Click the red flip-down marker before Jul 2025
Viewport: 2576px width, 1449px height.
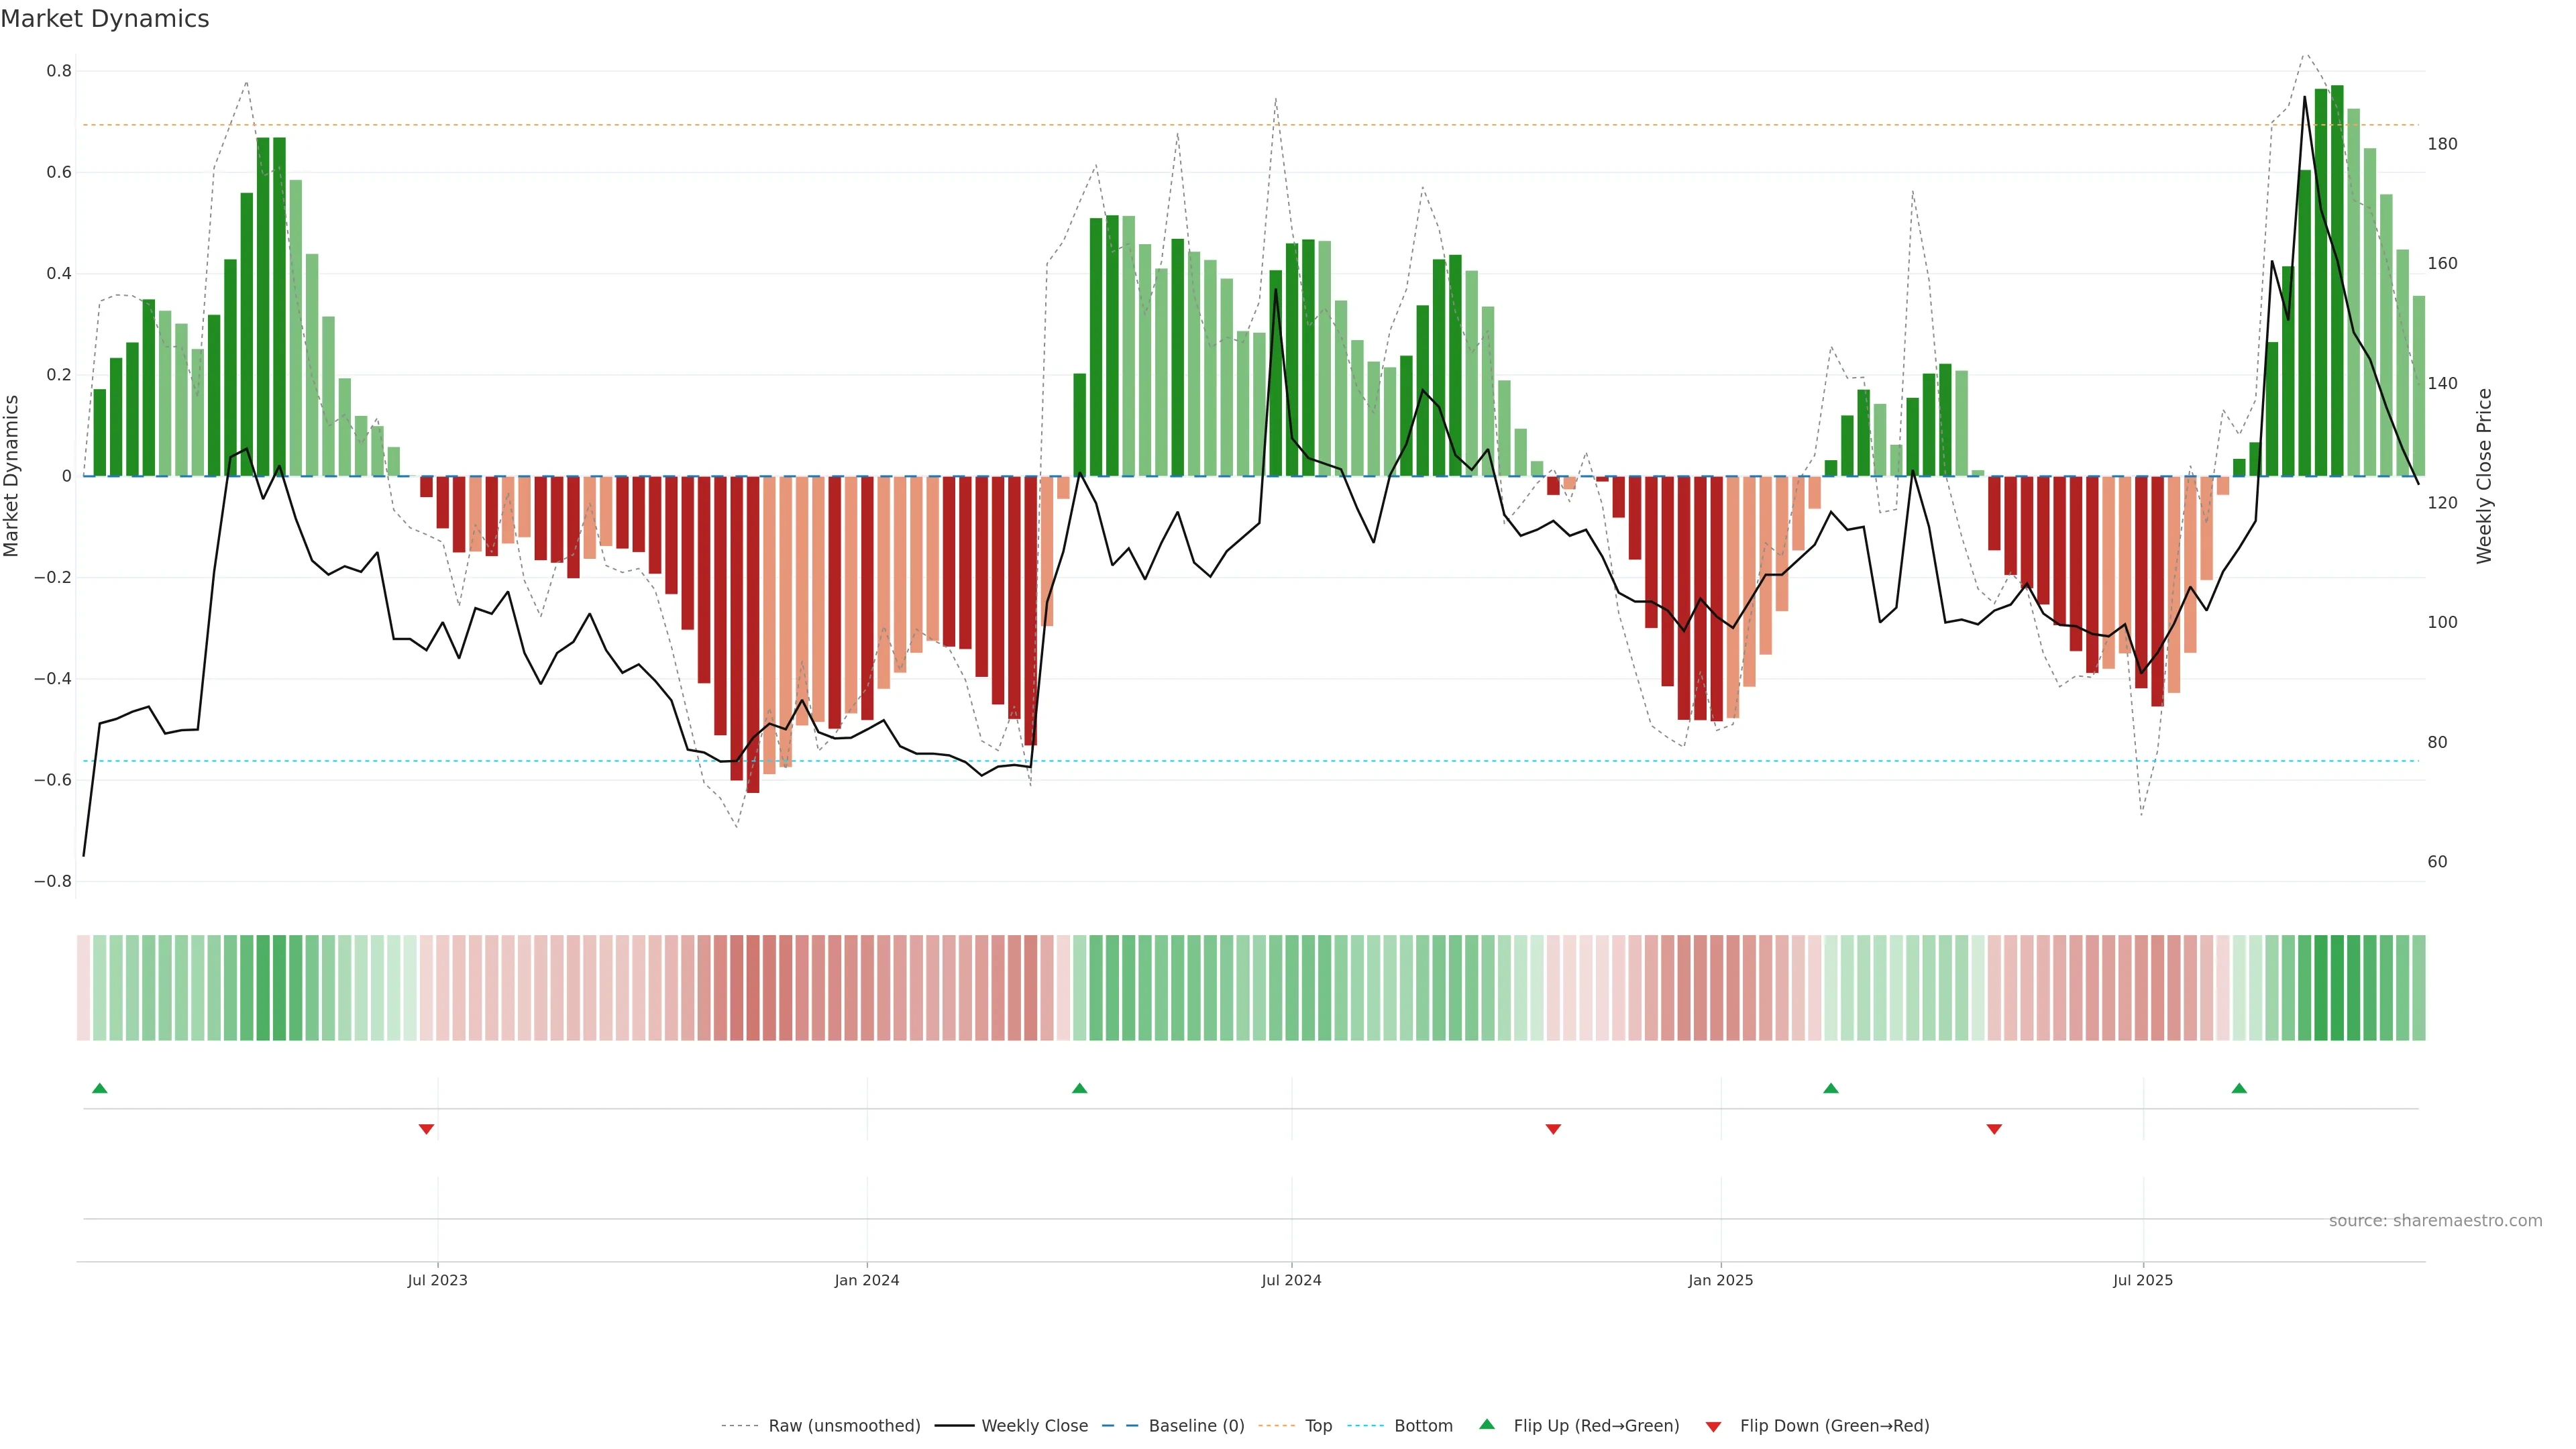pyautogui.click(x=1994, y=1129)
